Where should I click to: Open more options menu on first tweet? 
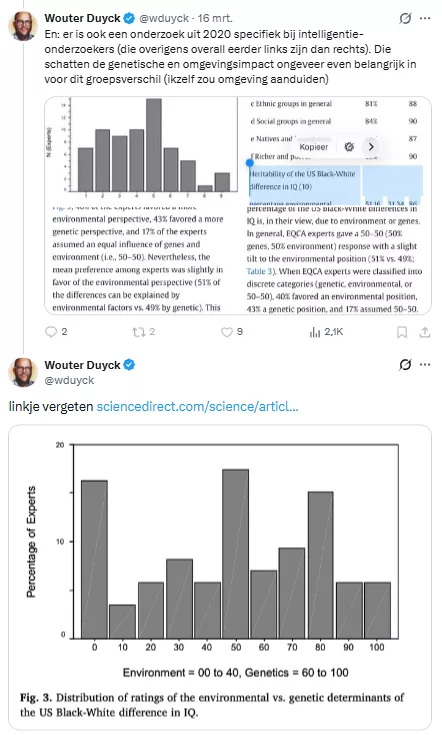425,18
